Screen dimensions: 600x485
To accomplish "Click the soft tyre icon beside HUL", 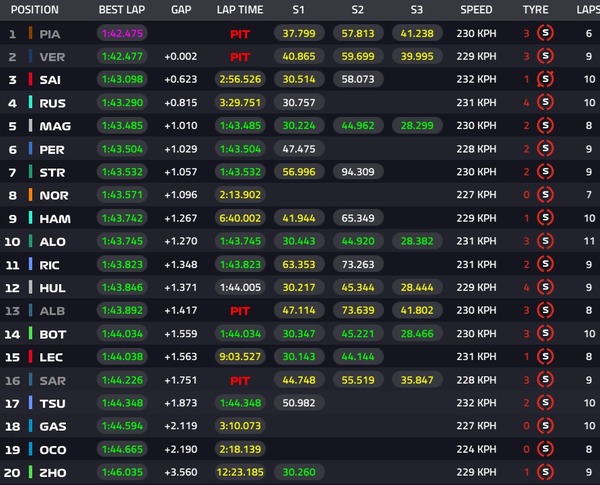I will pos(545,287).
